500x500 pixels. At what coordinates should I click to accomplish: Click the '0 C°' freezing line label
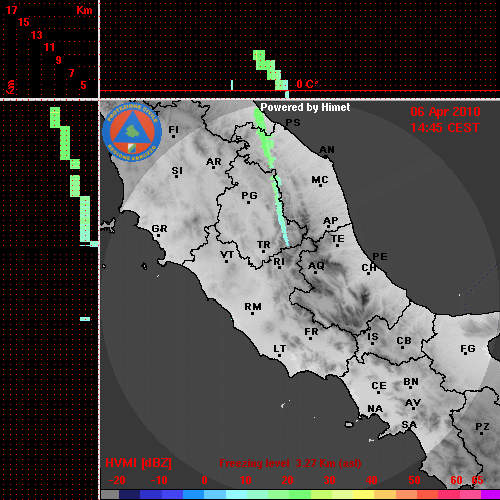[307, 84]
